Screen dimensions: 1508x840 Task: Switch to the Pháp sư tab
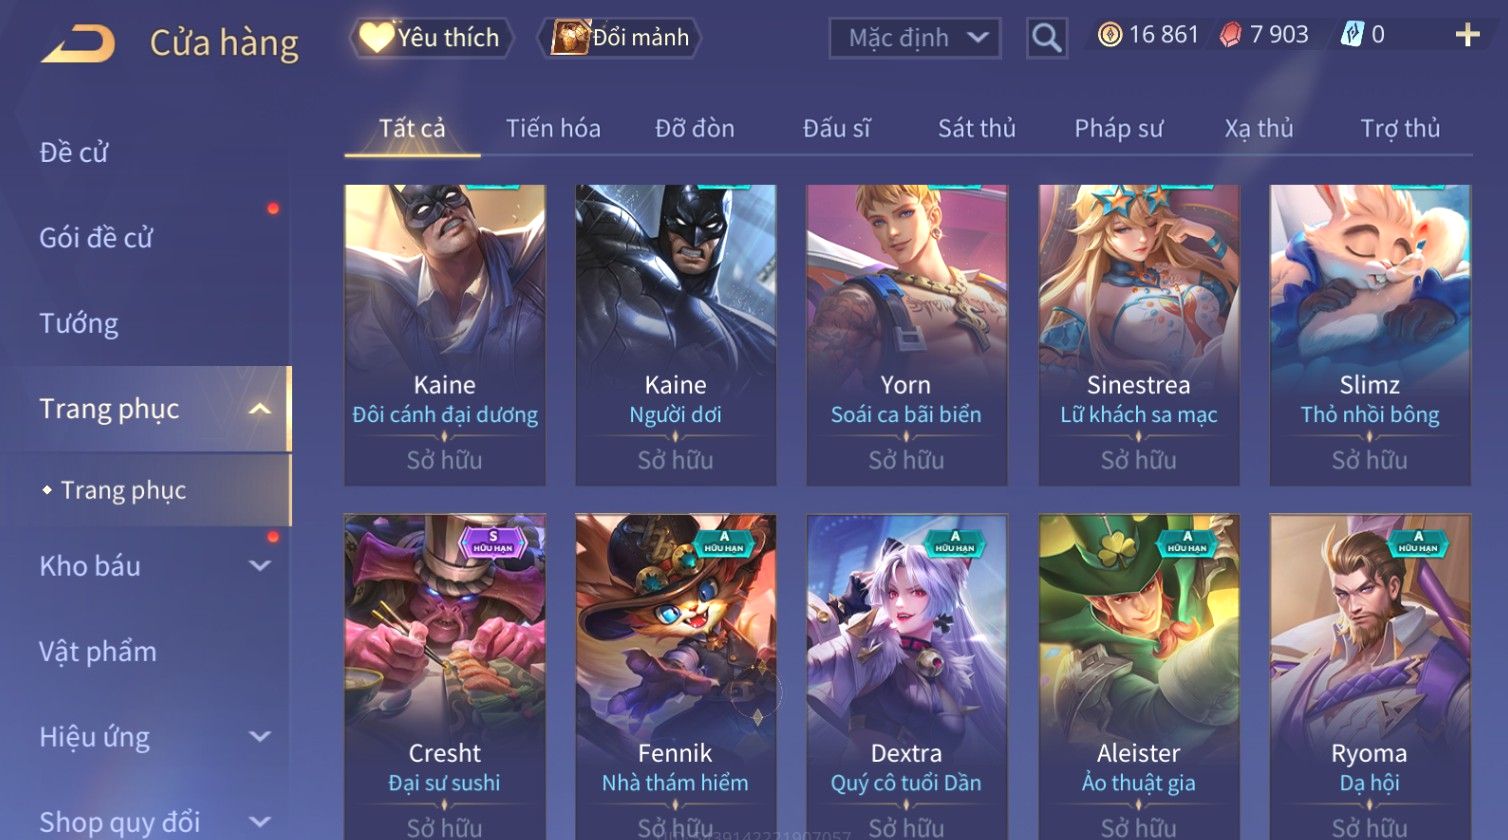pyautogui.click(x=1119, y=129)
